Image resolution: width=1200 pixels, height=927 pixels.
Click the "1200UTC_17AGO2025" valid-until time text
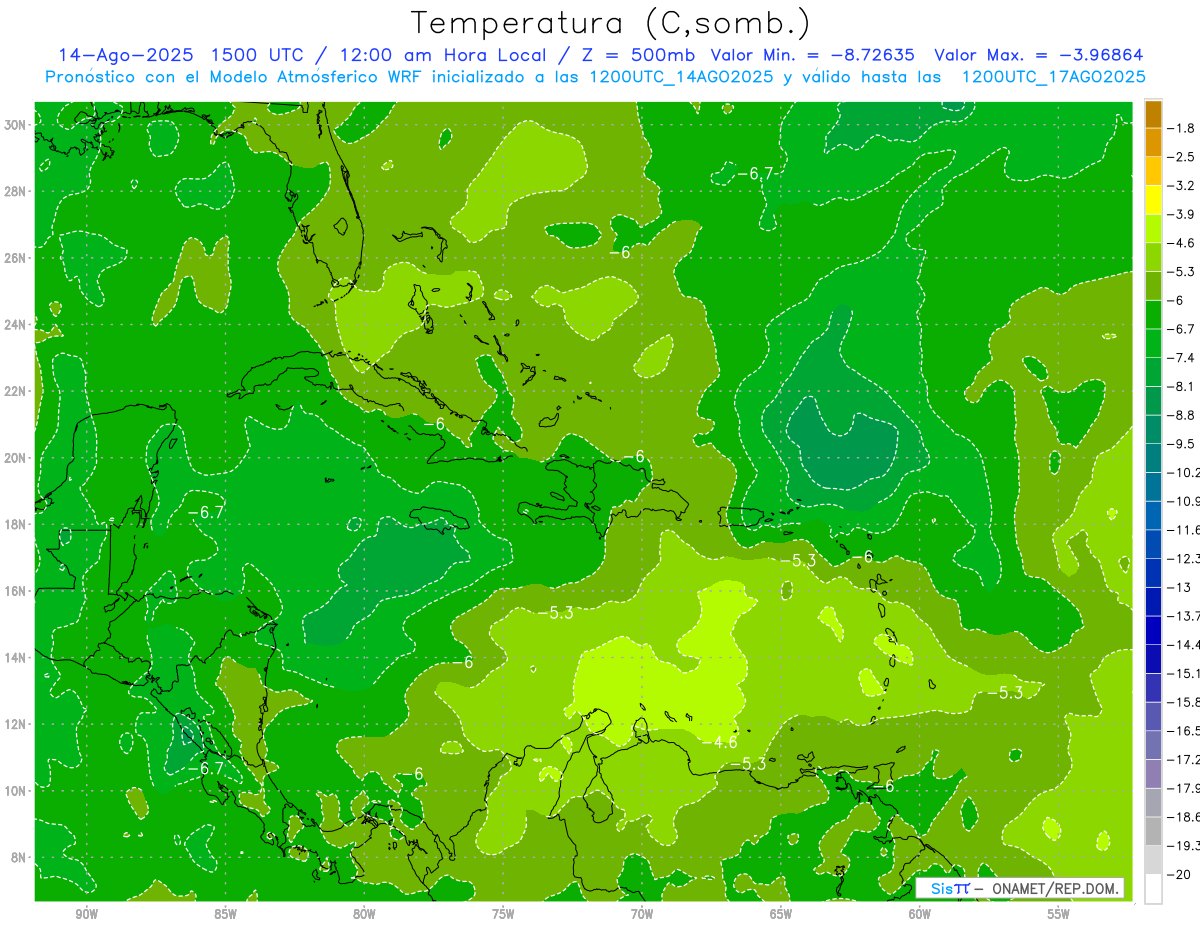(1053, 77)
